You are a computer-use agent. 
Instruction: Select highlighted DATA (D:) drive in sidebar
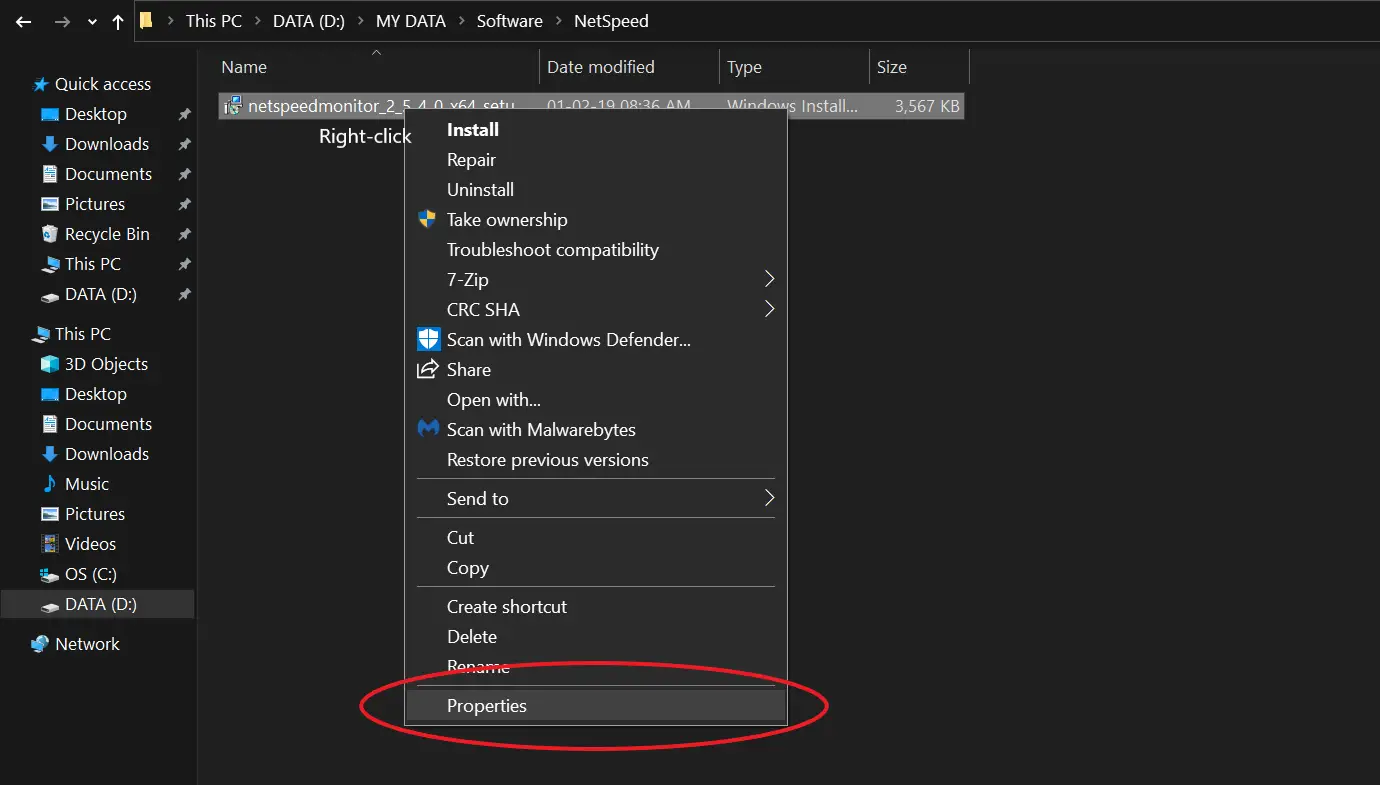(98, 604)
